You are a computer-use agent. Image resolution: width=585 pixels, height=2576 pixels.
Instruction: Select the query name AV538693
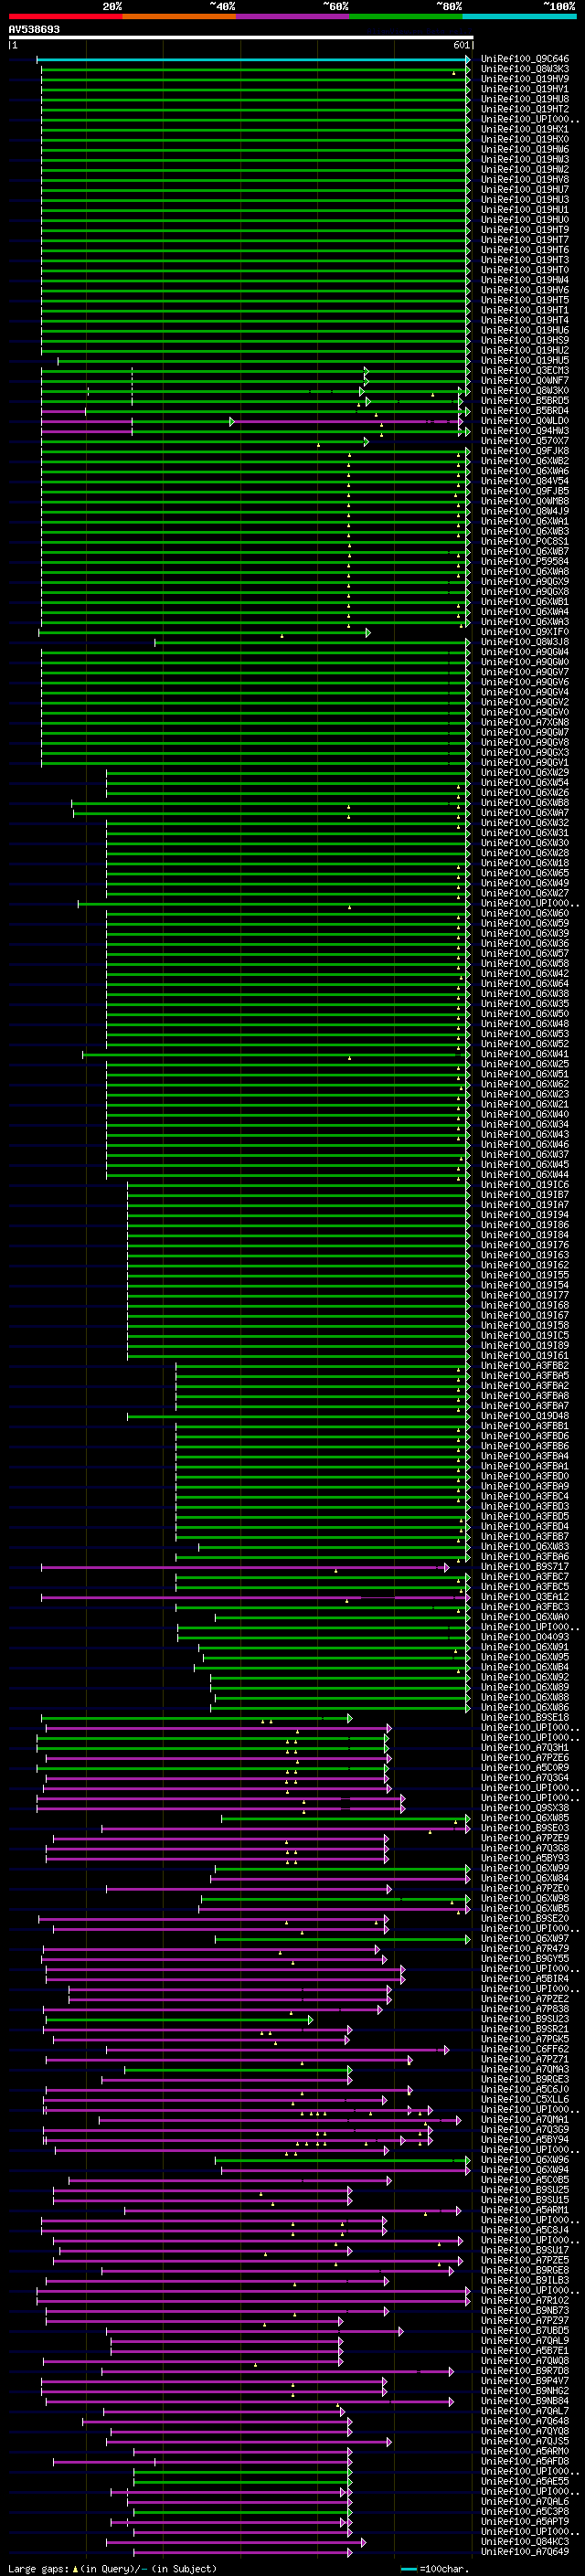click(x=34, y=29)
